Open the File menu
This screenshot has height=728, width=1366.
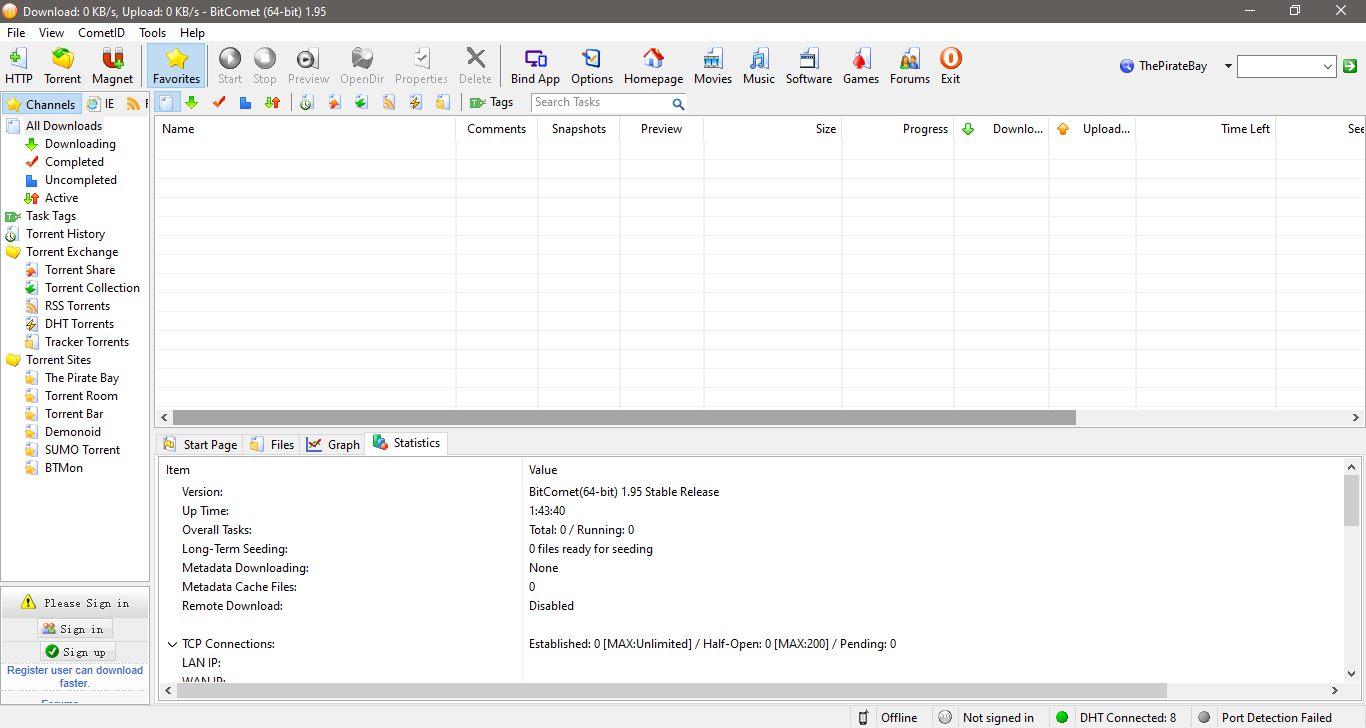coord(16,32)
